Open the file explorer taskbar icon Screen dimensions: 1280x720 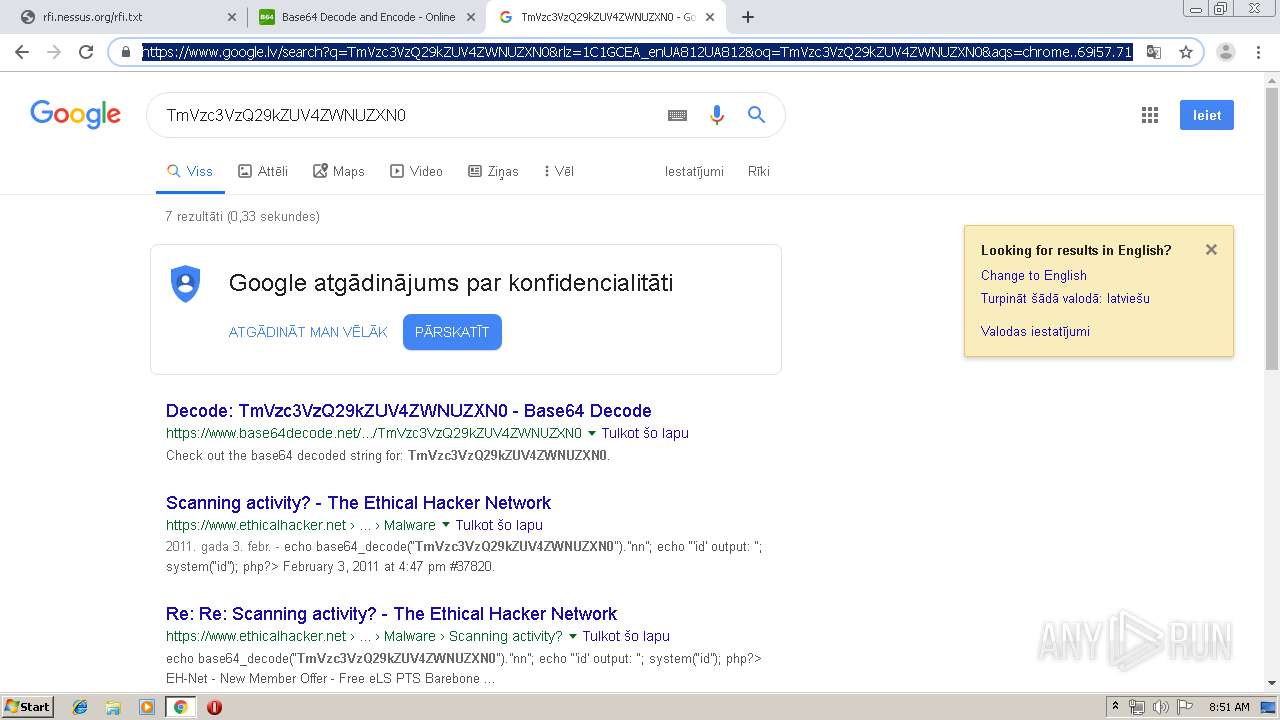click(x=113, y=707)
